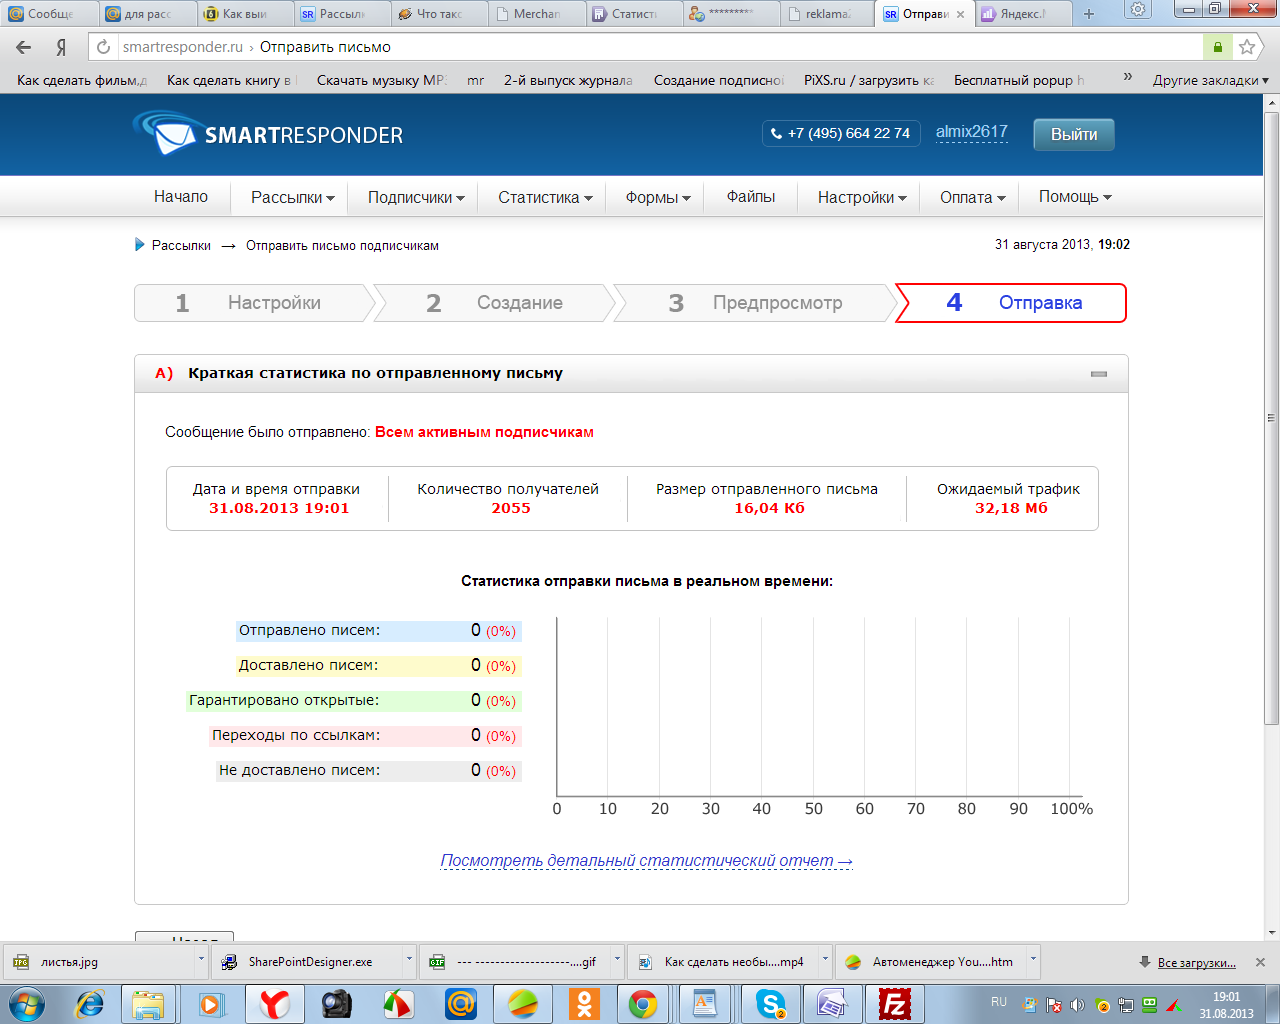Open the Файлы menu item
This screenshot has width=1280, height=1024.
(x=751, y=196)
